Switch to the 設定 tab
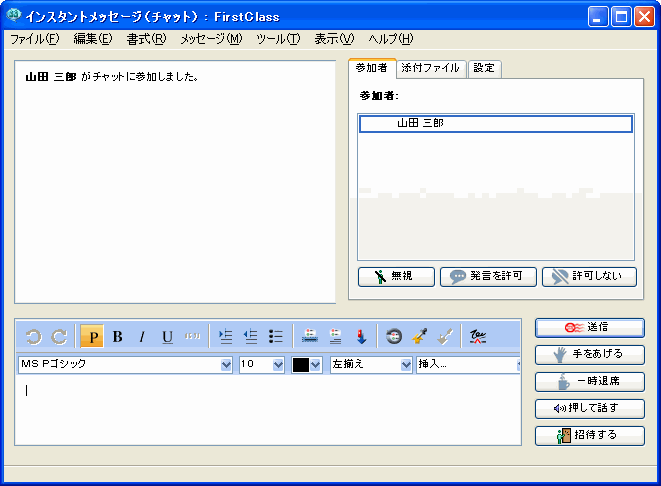 484,68
